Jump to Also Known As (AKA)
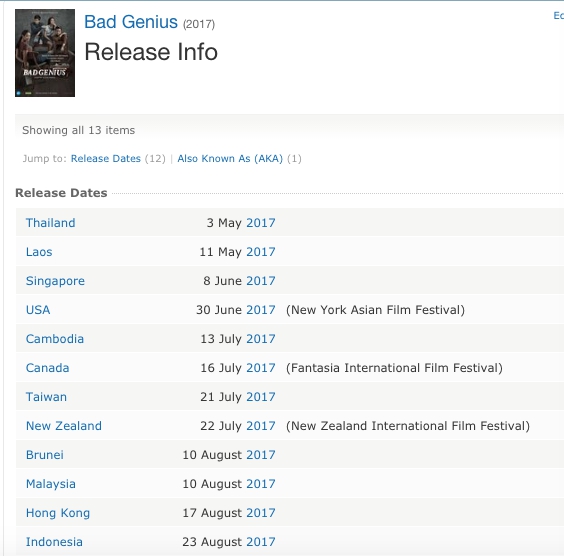 coord(230,159)
